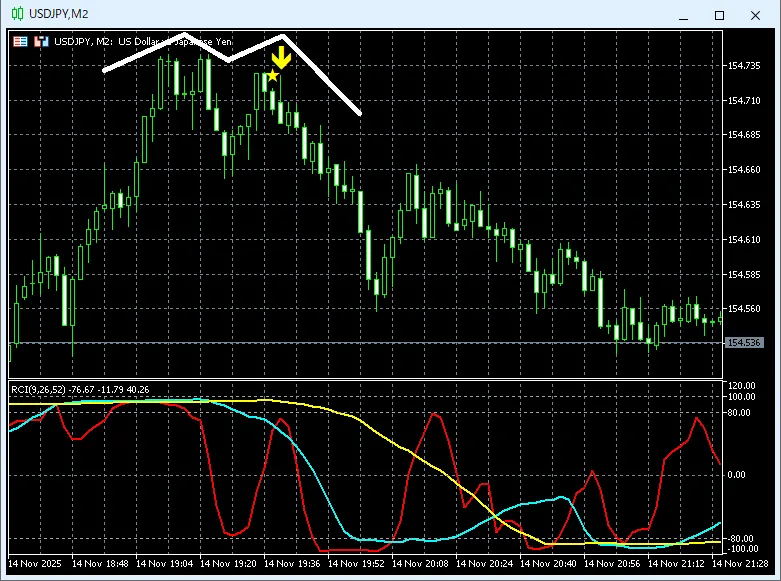Viewport: 781px width, 581px height.
Task: Click indicator scale value 120.00
Action: coord(742,386)
